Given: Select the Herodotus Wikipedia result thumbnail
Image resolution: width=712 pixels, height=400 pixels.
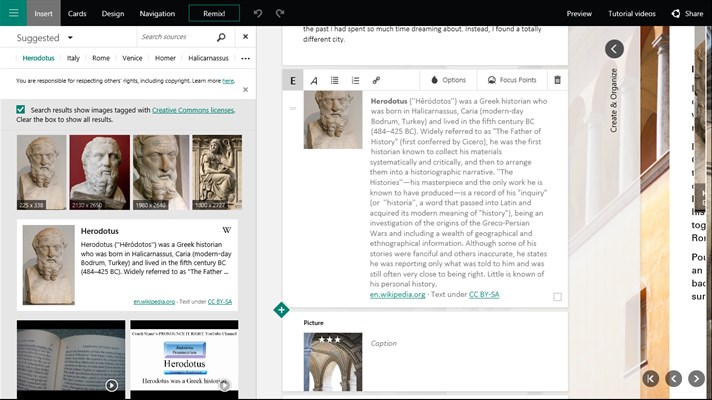Looking at the screenshot, I should tap(49, 265).
